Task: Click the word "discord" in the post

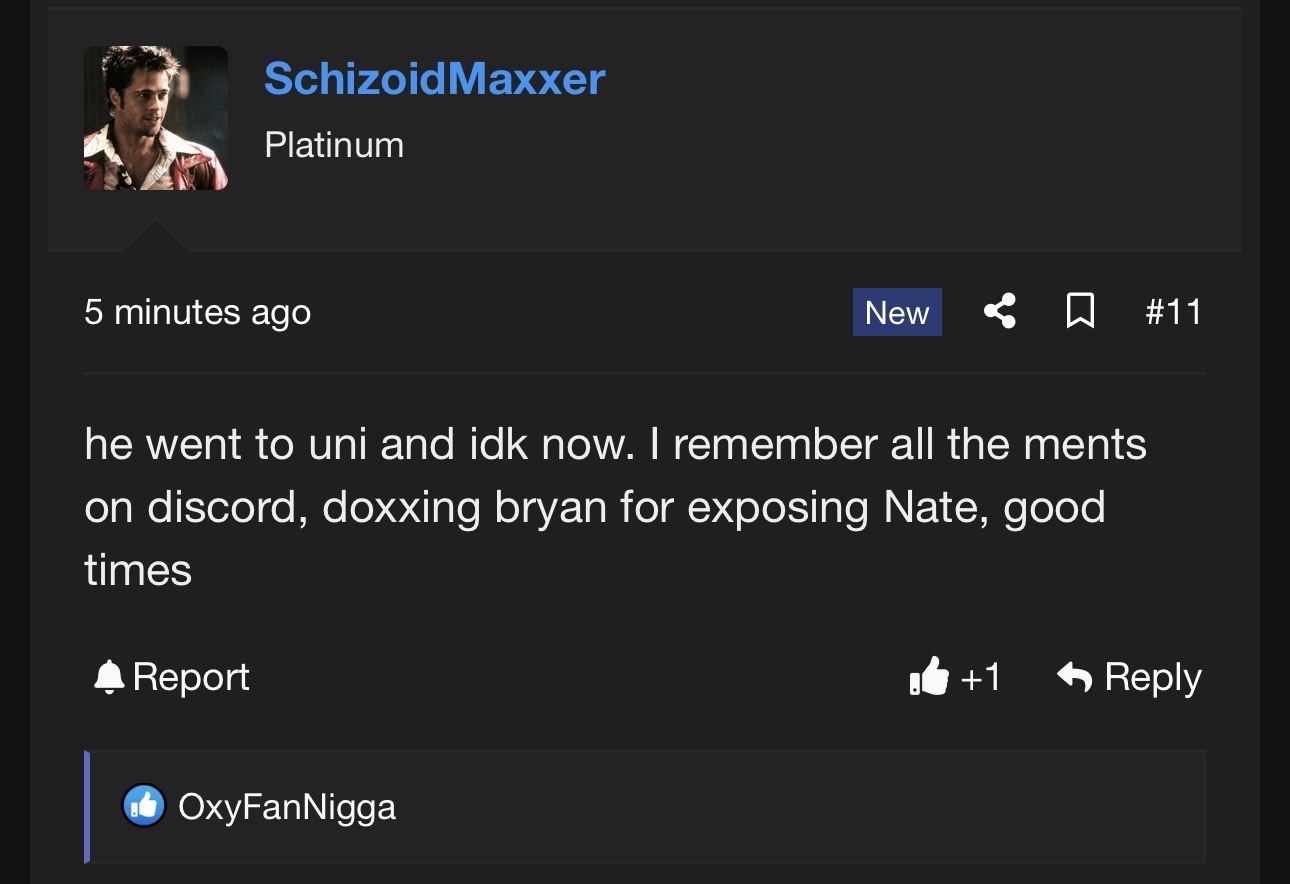Action: 227,507
